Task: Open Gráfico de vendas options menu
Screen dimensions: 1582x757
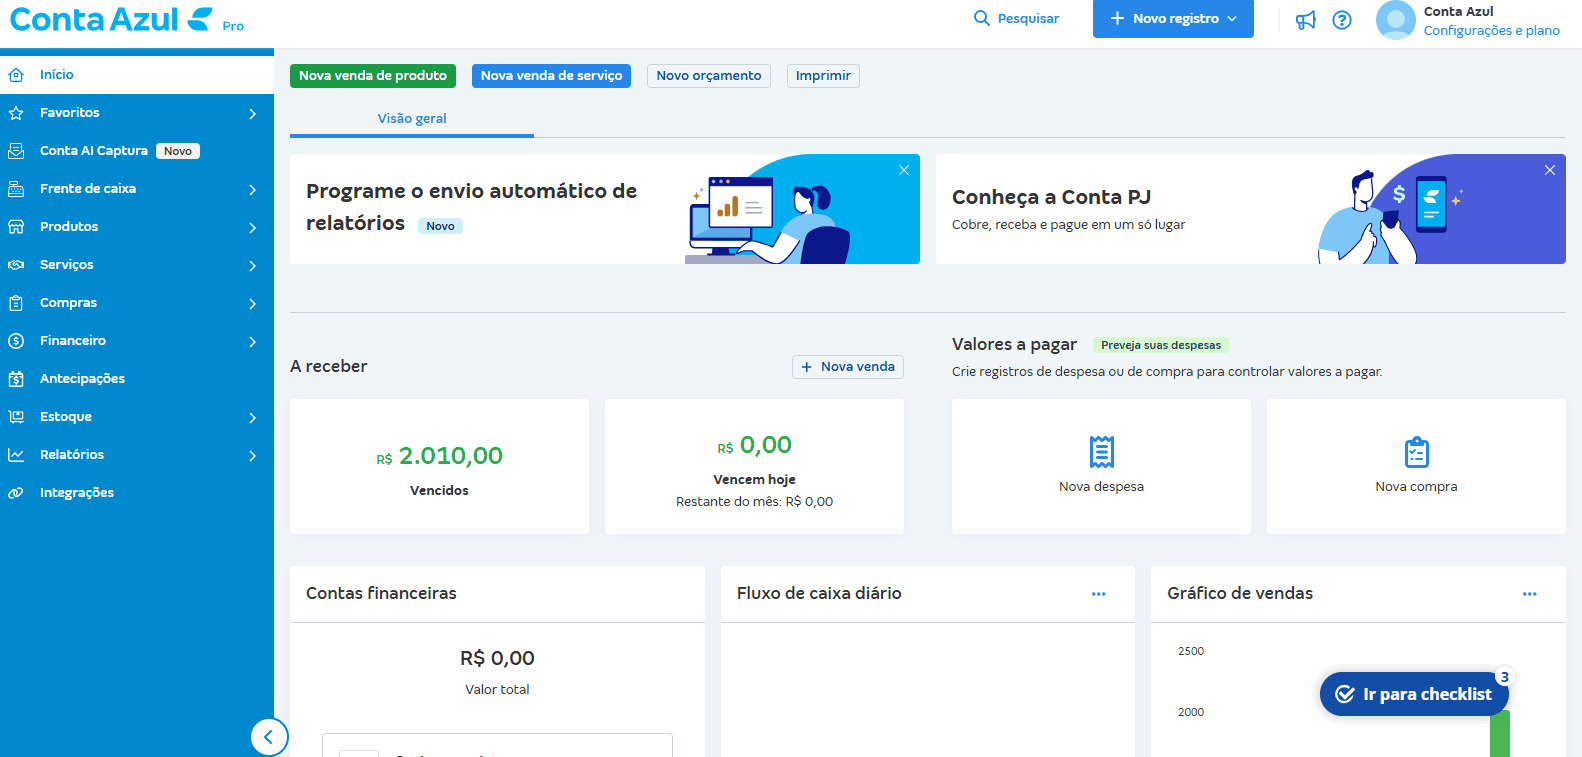Action: coord(1530,594)
